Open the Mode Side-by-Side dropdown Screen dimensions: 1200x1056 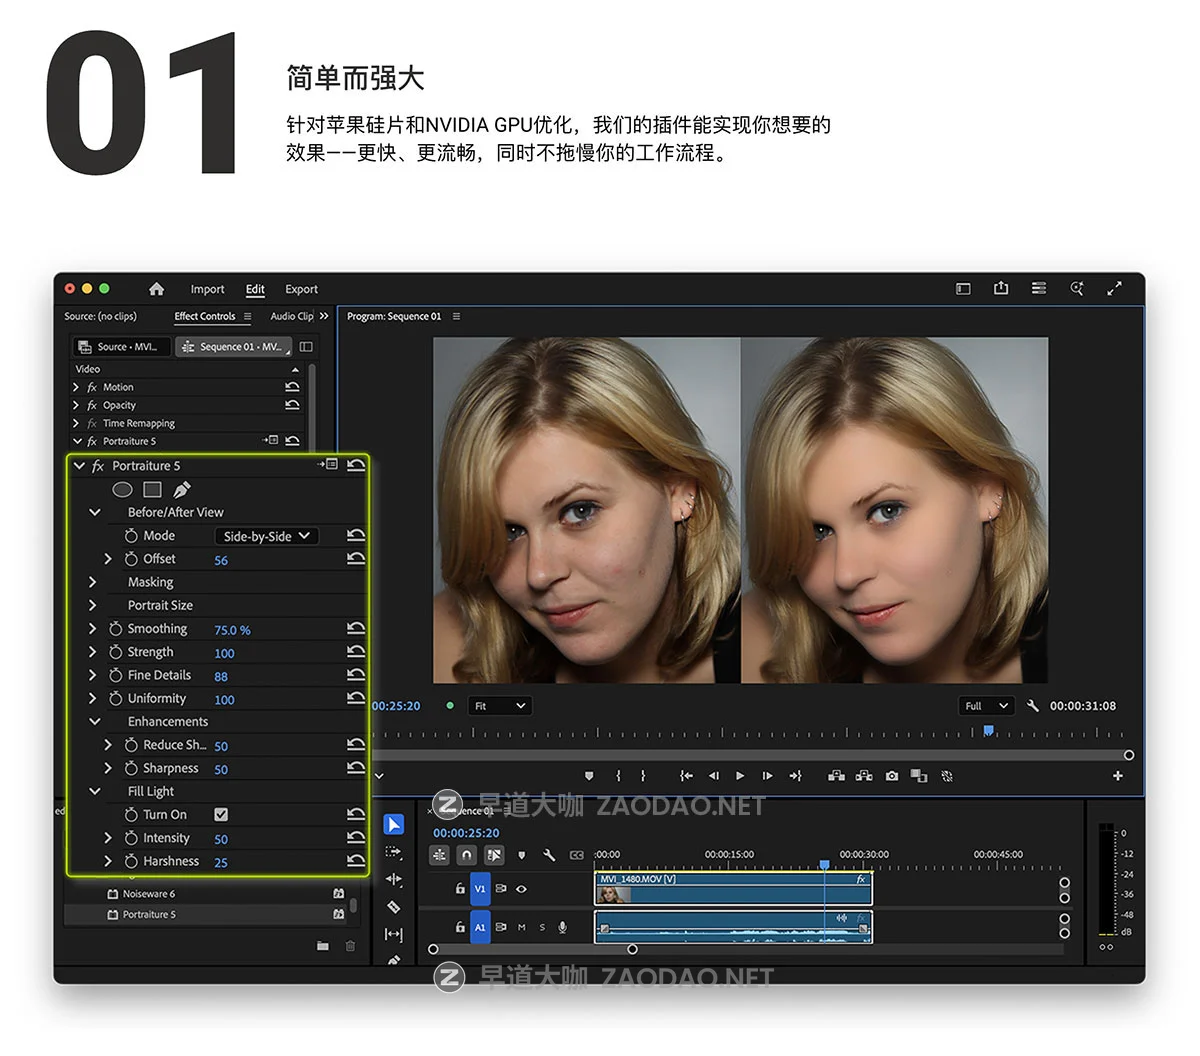tap(266, 536)
